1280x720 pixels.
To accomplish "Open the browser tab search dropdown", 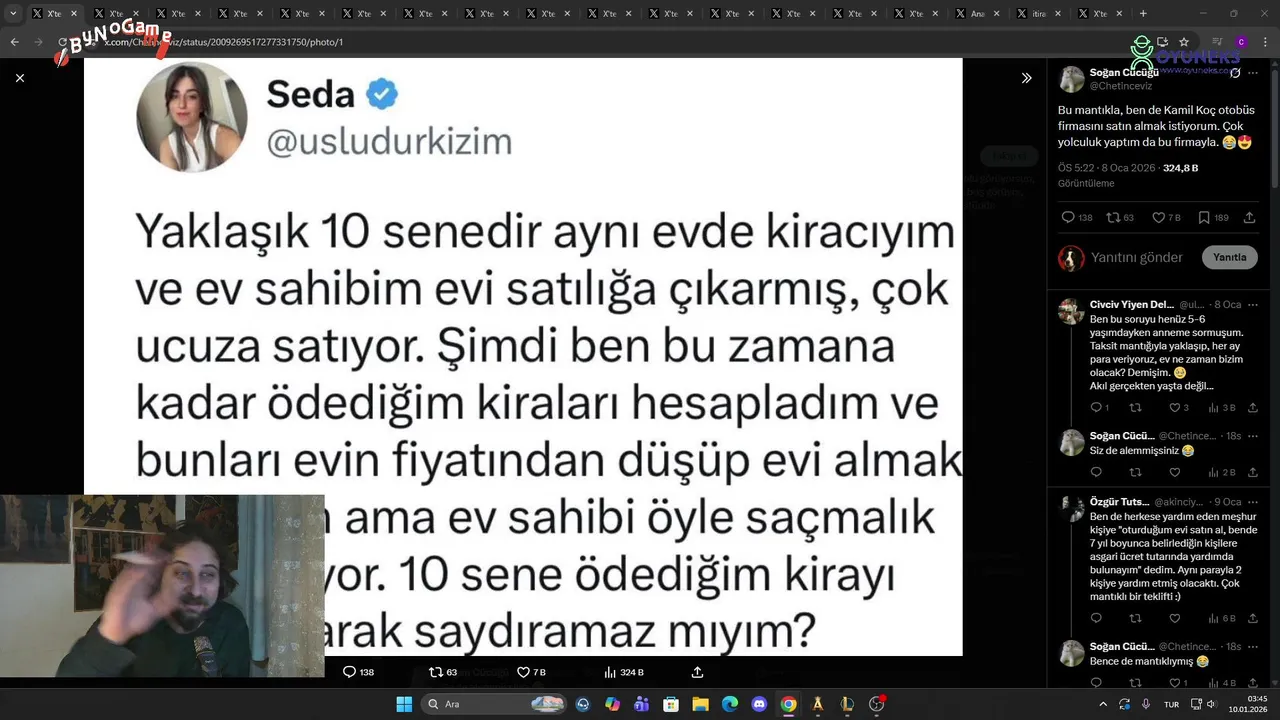I will [13, 14].
